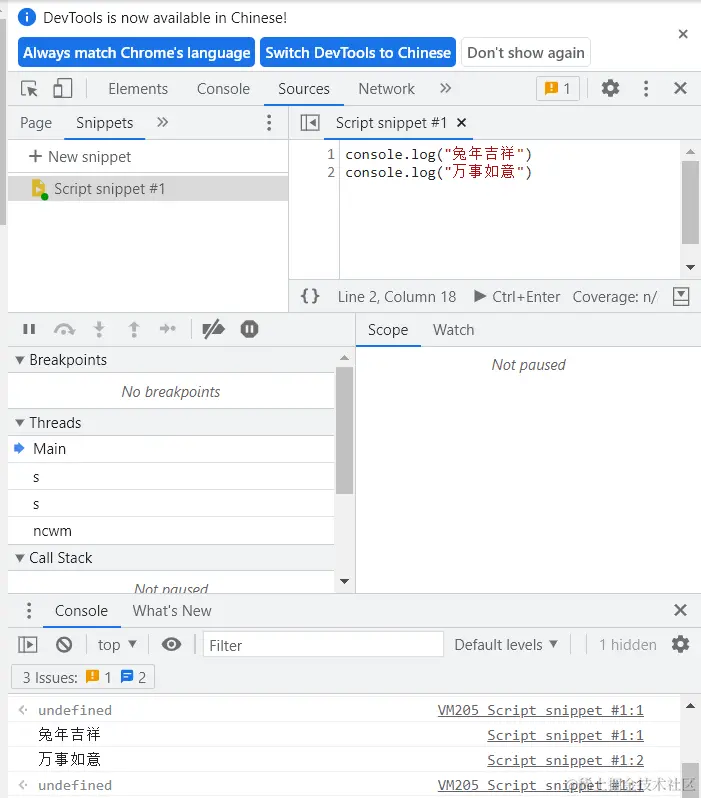Toggle the console sidebar icon
Image resolution: width=701 pixels, height=798 pixels.
(x=27, y=645)
